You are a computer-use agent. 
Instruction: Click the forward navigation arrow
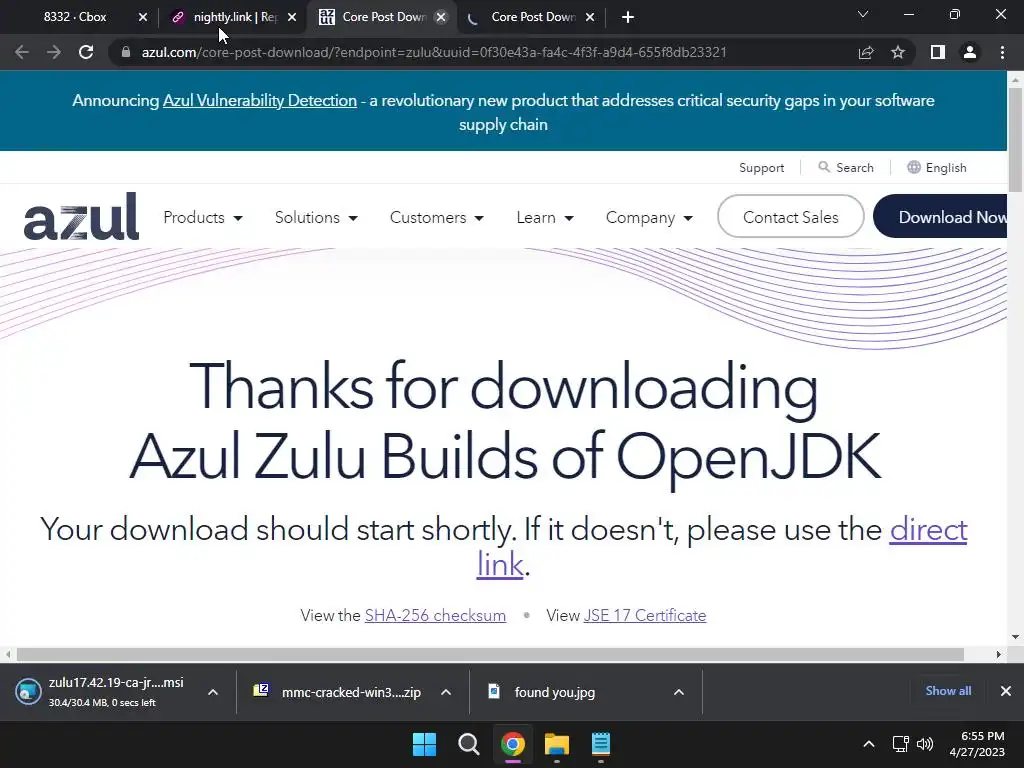click(x=54, y=52)
